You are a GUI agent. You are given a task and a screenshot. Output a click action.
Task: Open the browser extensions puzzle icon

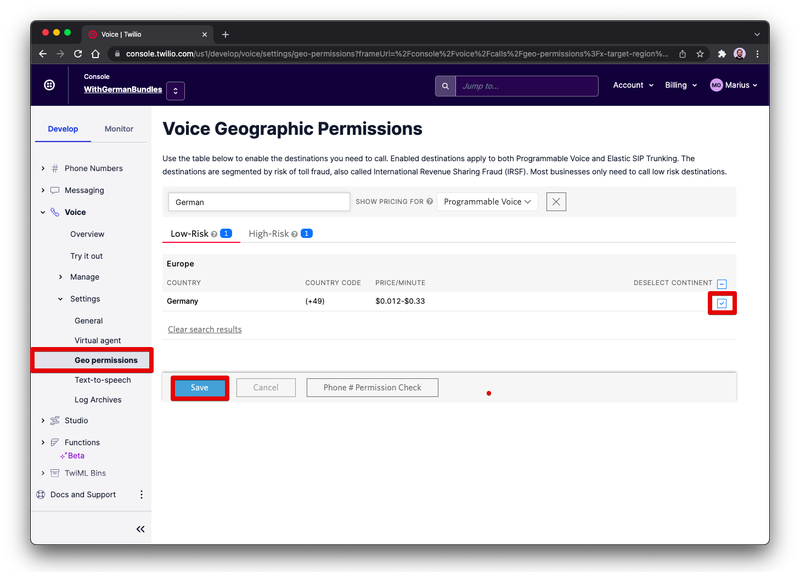(721, 54)
